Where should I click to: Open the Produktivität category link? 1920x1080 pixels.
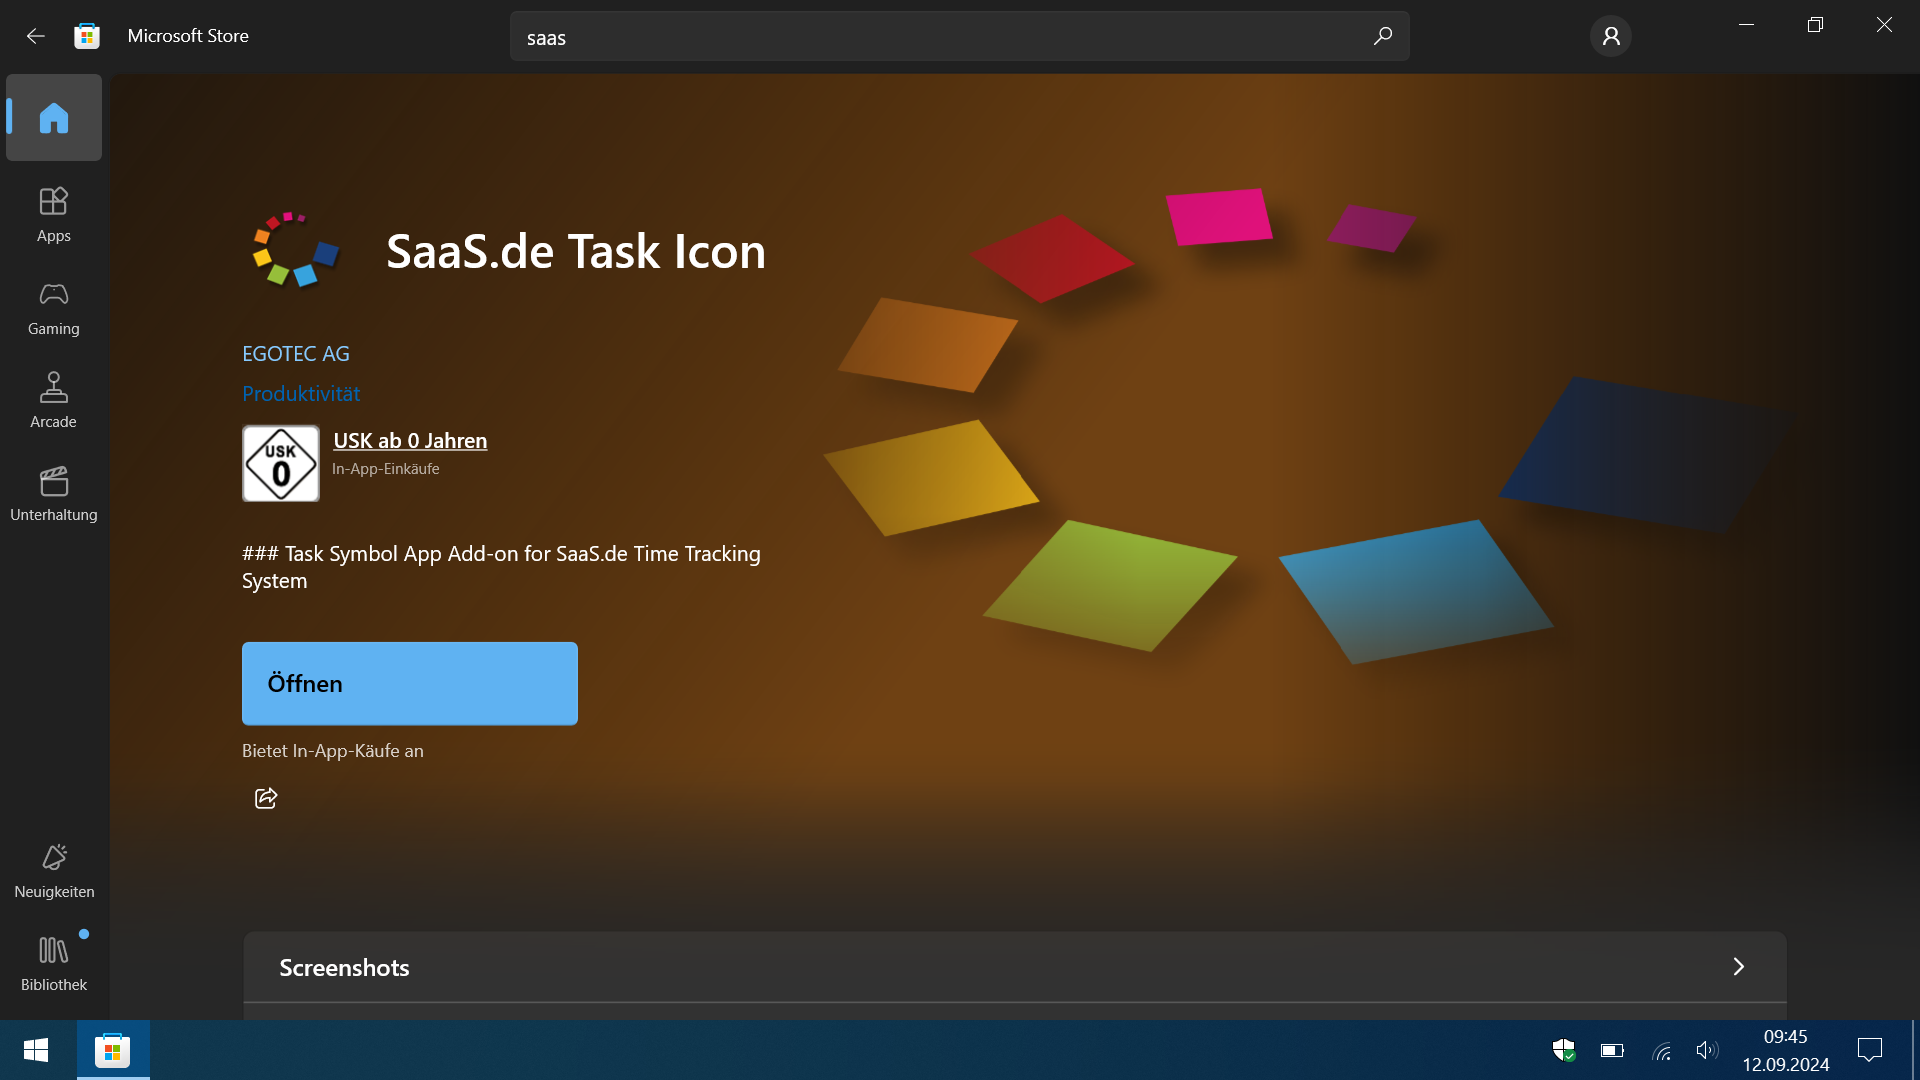tap(301, 394)
